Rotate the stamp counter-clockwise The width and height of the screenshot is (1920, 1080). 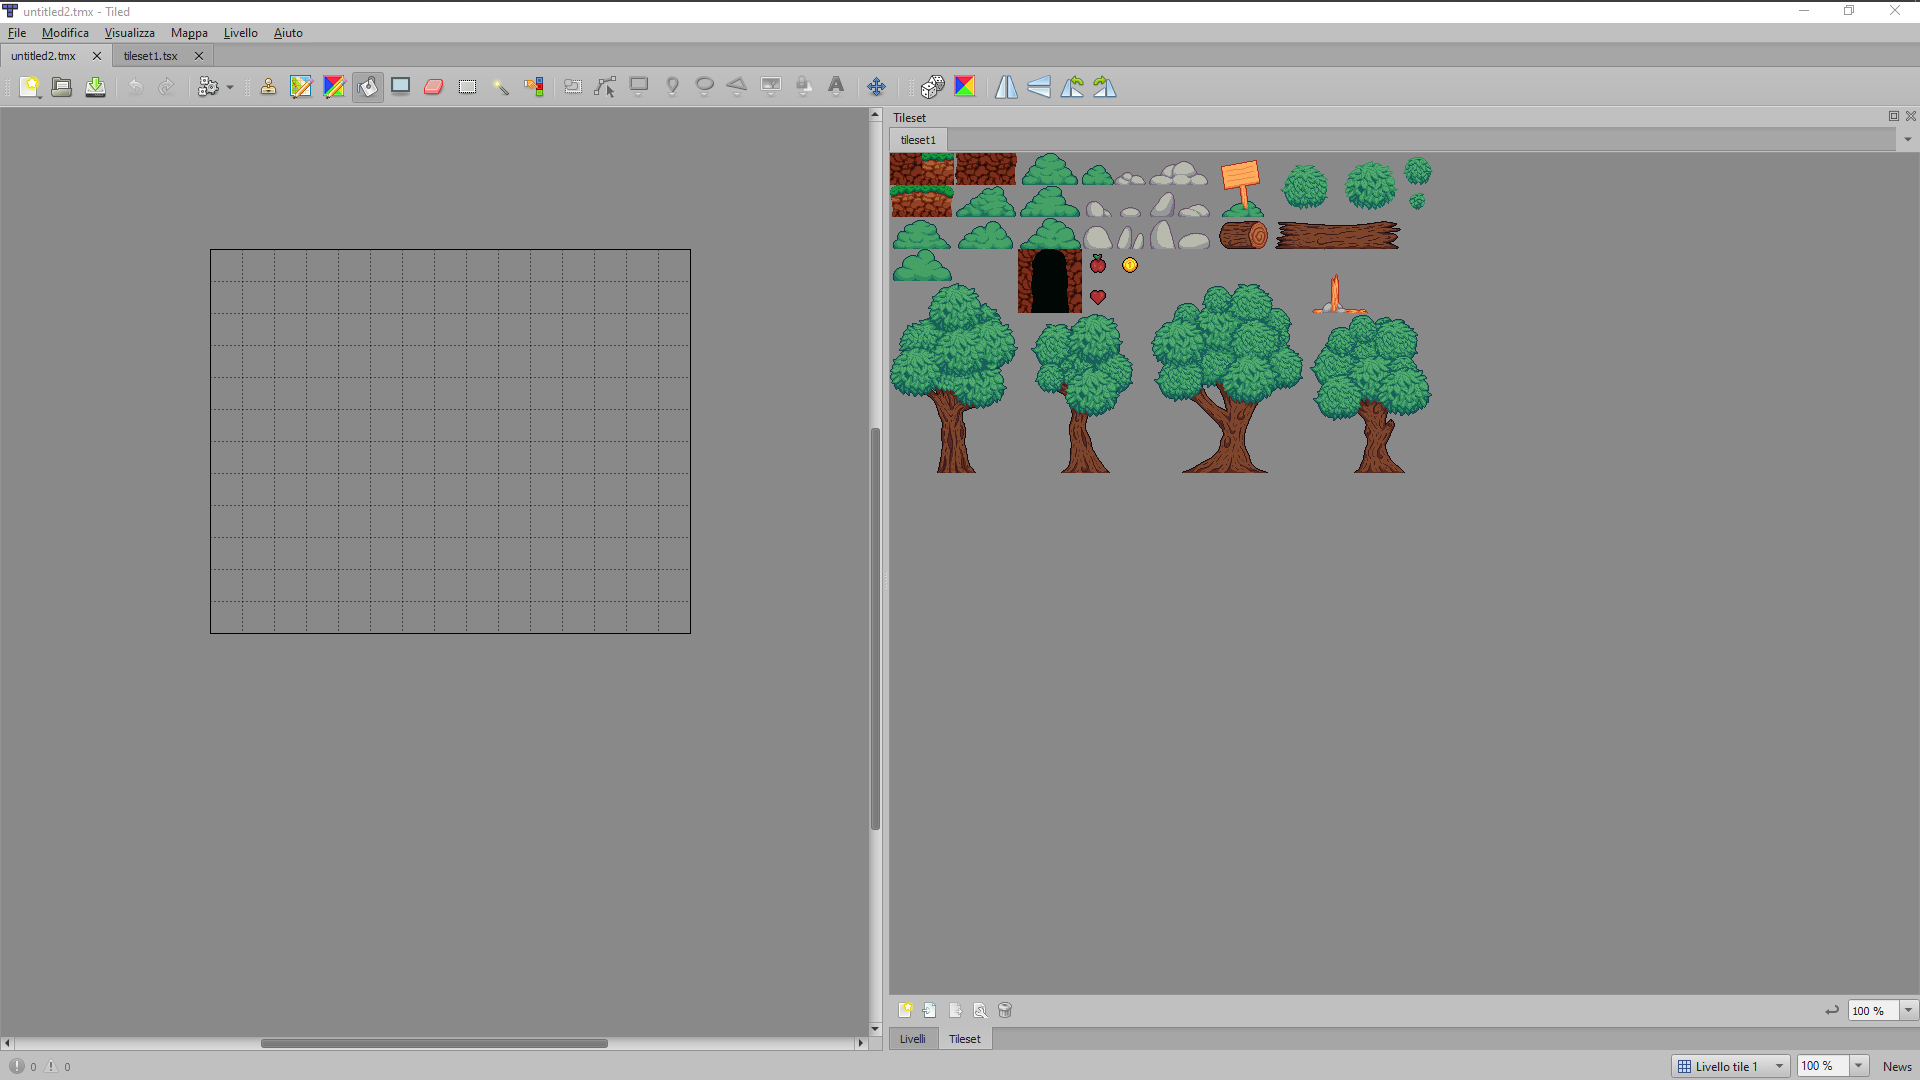[1073, 87]
